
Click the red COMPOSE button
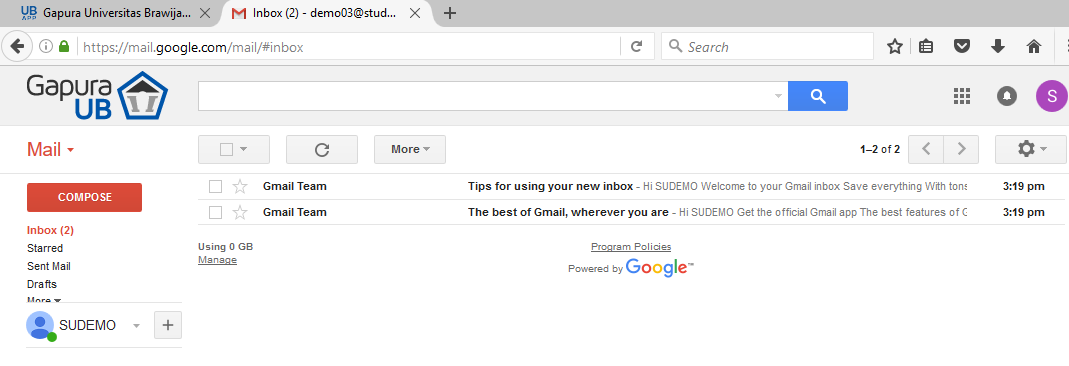[85, 197]
